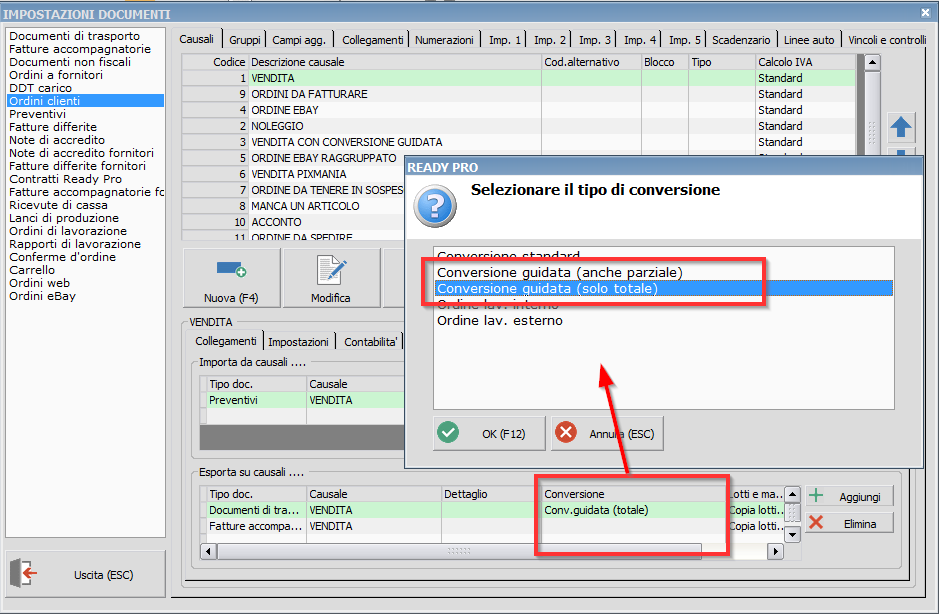Confirm with the OK (F12) button

[489, 433]
